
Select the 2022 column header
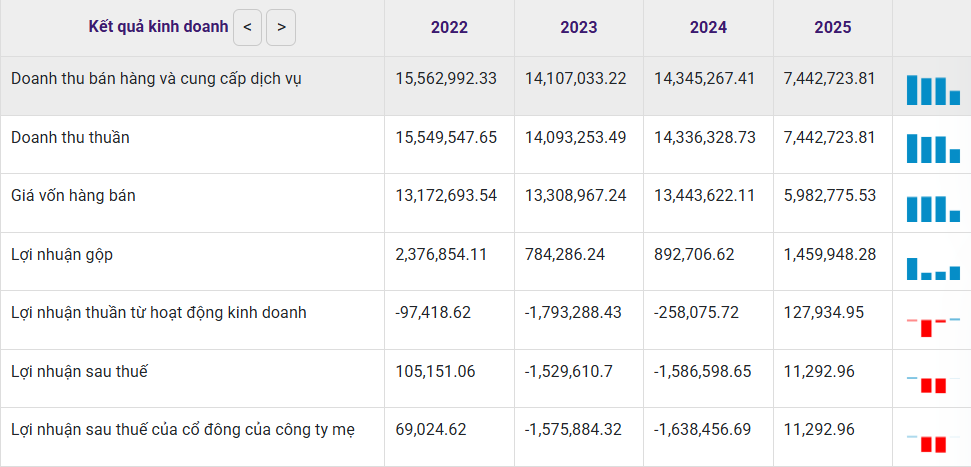(449, 28)
